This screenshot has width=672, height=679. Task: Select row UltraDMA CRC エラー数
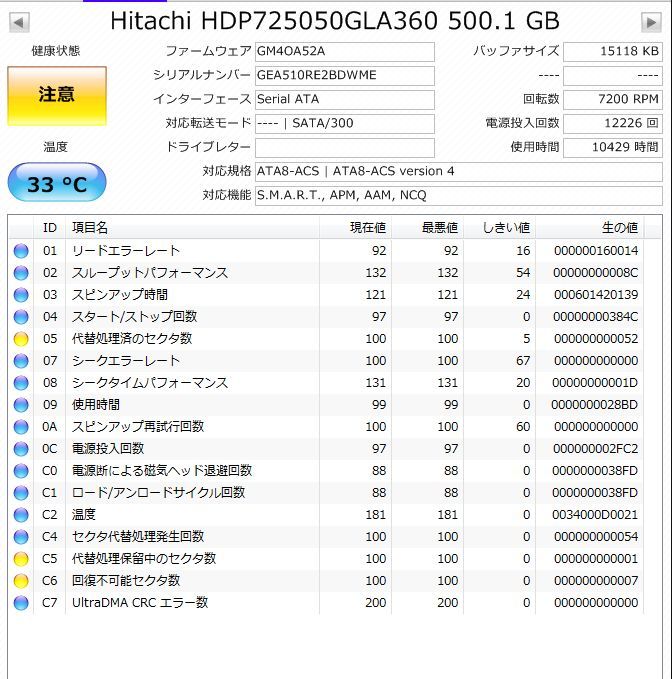click(x=326, y=603)
